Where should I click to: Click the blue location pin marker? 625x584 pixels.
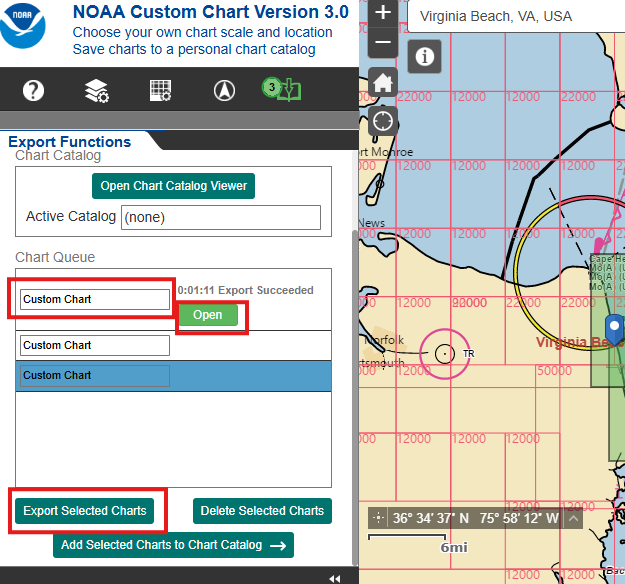point(615,326)
